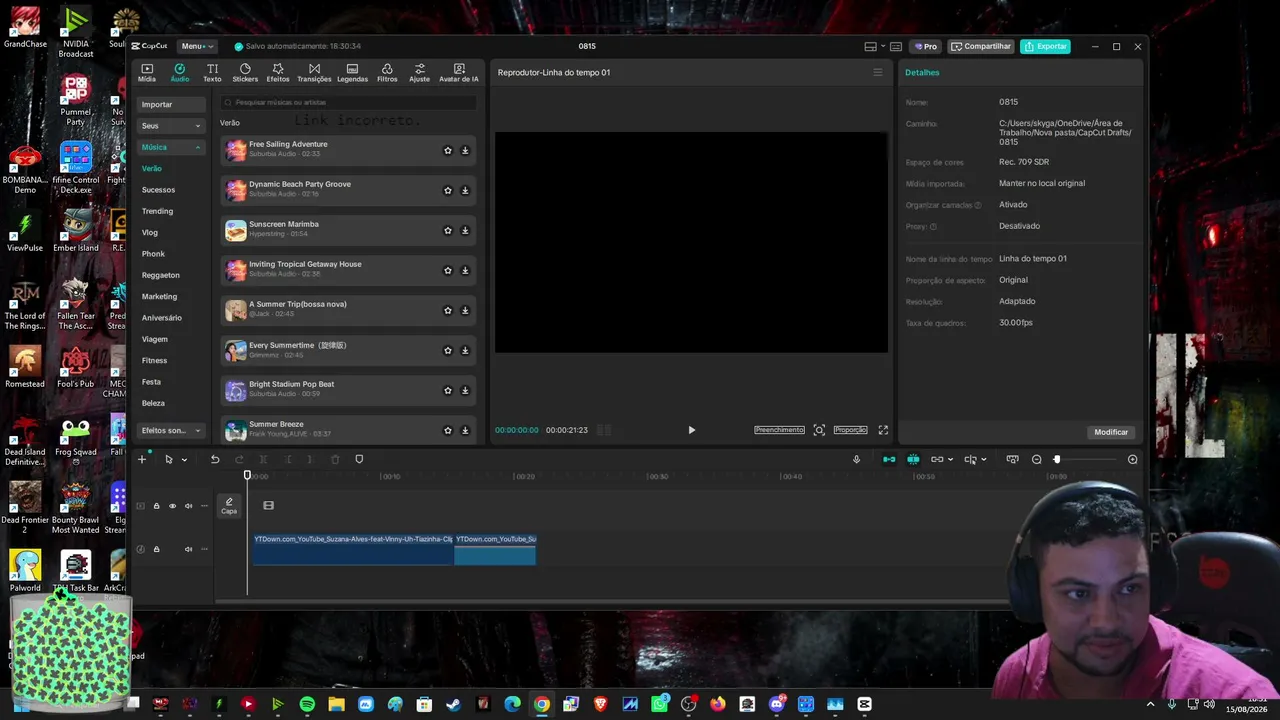Enter fullscreen preview mode
The height and width of the screenshot is (720, 1280).
point(883,430)
